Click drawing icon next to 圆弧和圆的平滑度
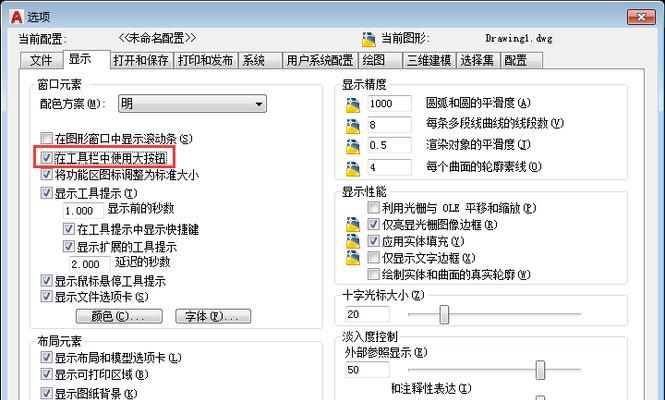The width and height of the screenshot is (665, 400). coord(352,104)
